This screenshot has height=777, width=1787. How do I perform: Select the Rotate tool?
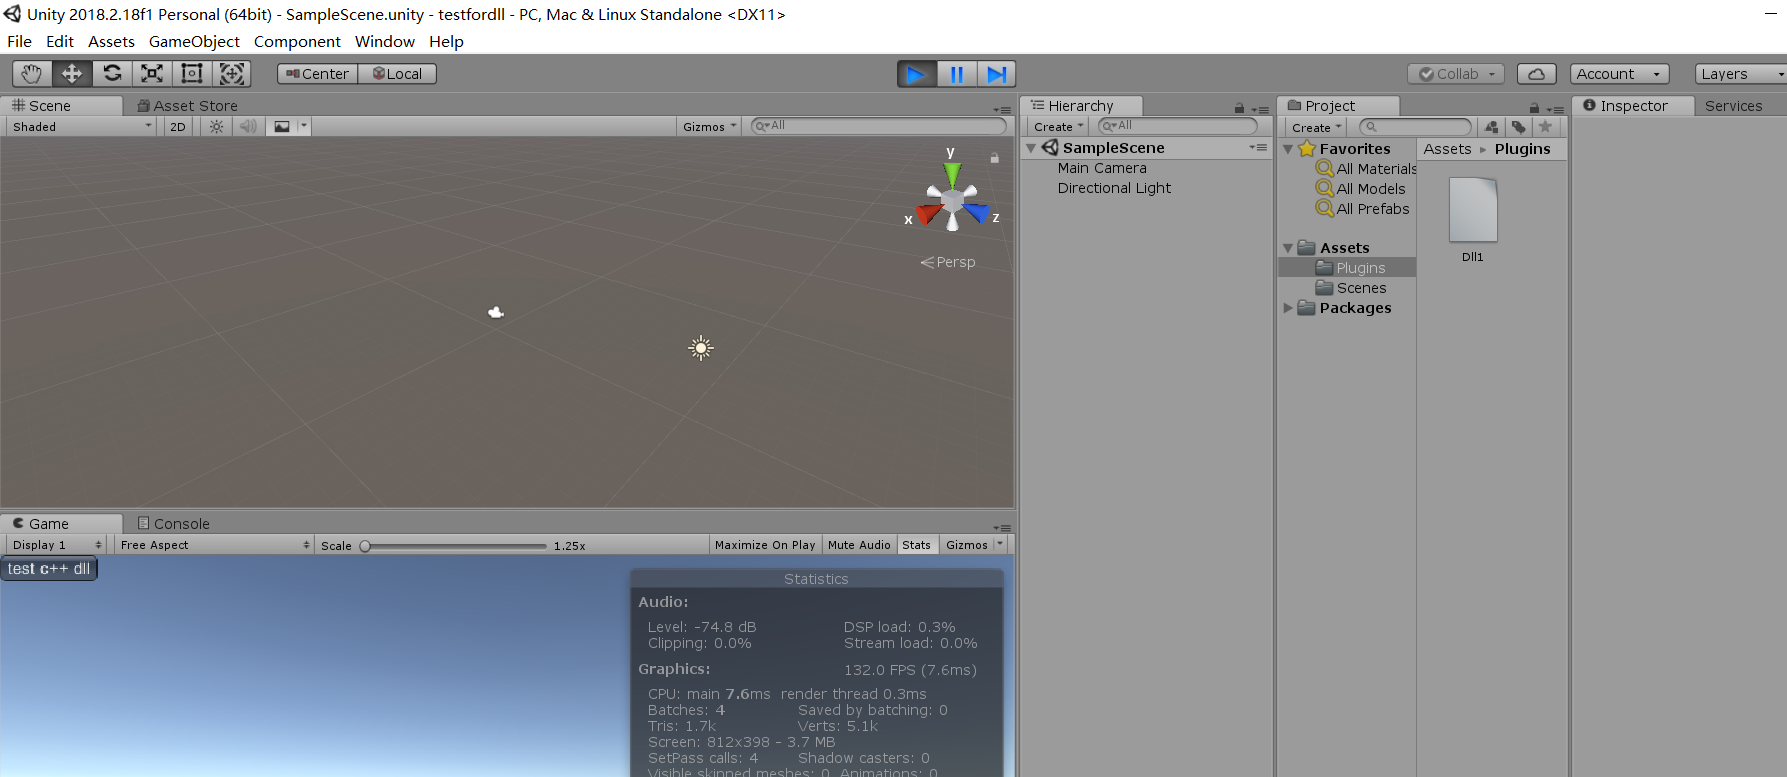pyautogui.click(x=112, y=74)
